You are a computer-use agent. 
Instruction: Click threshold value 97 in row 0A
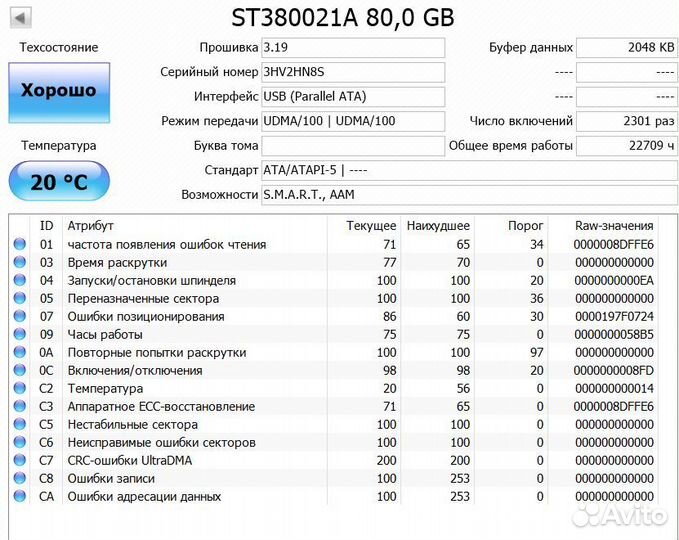536,352
